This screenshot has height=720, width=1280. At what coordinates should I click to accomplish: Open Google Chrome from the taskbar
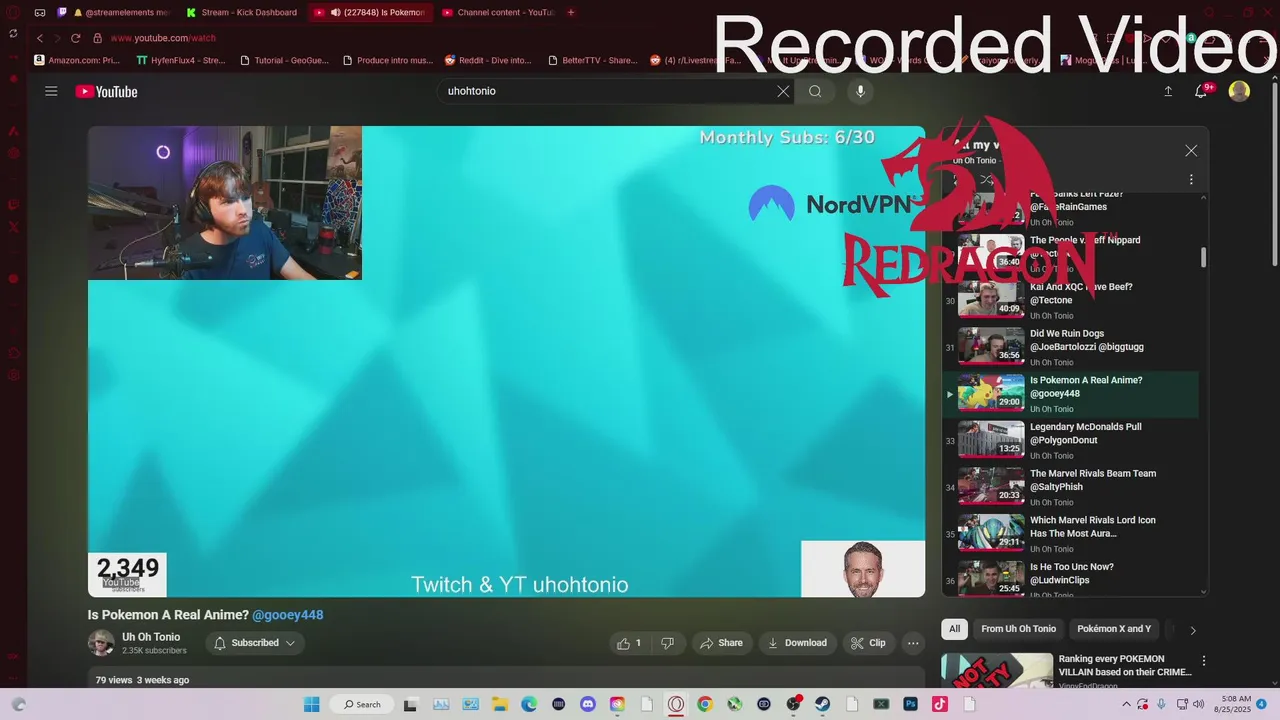click(x=705, y=704)
